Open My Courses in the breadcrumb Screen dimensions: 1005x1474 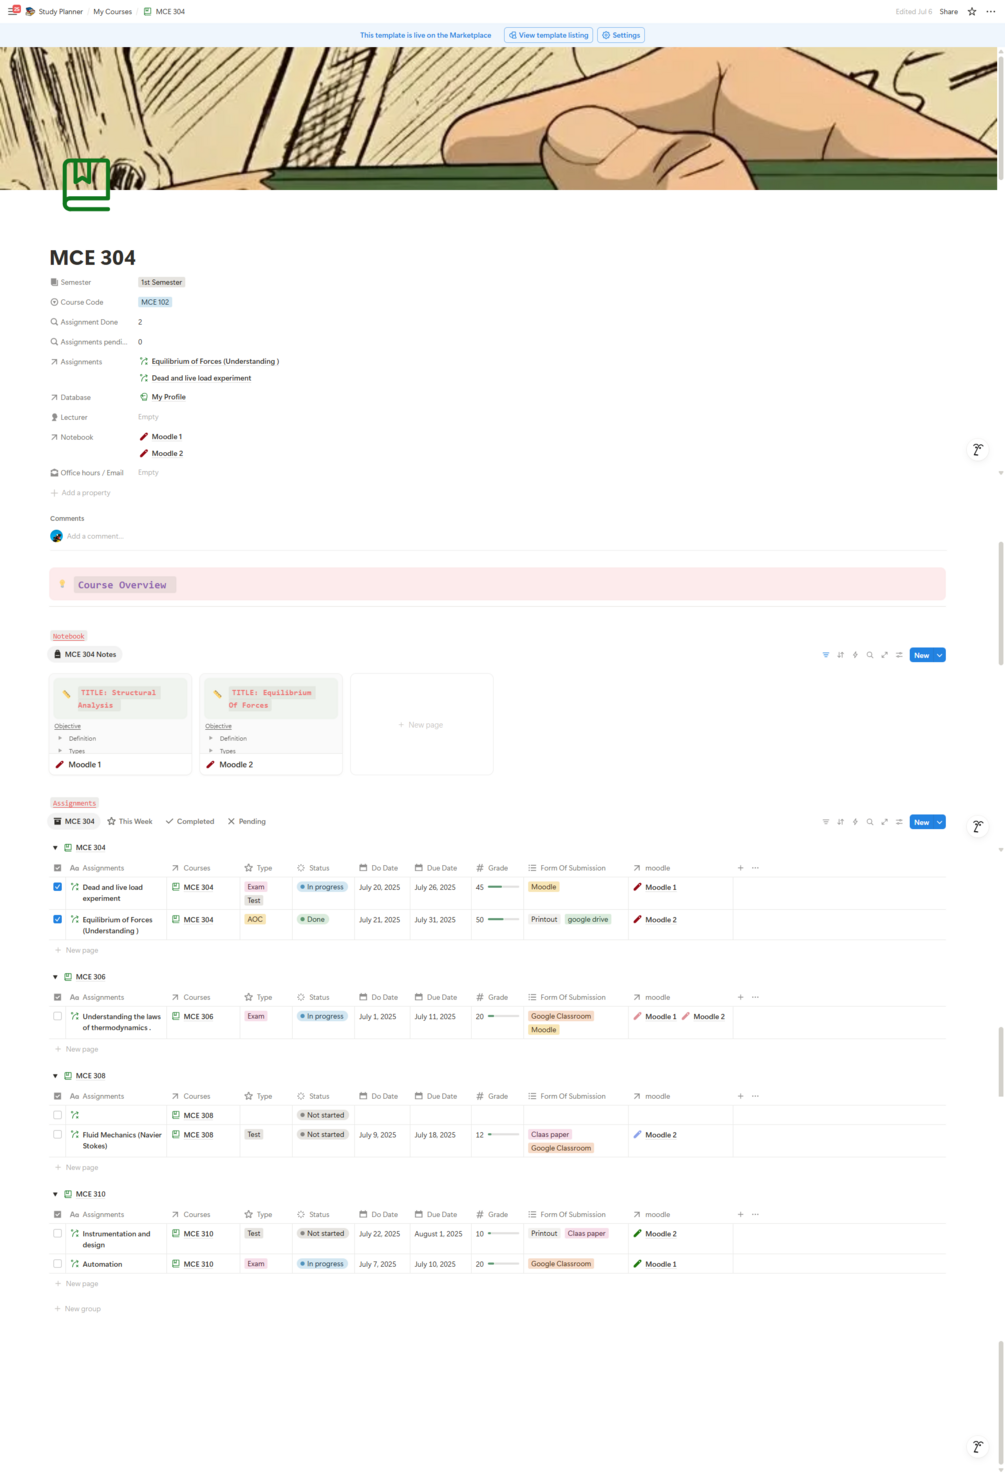tap(112, 11)
